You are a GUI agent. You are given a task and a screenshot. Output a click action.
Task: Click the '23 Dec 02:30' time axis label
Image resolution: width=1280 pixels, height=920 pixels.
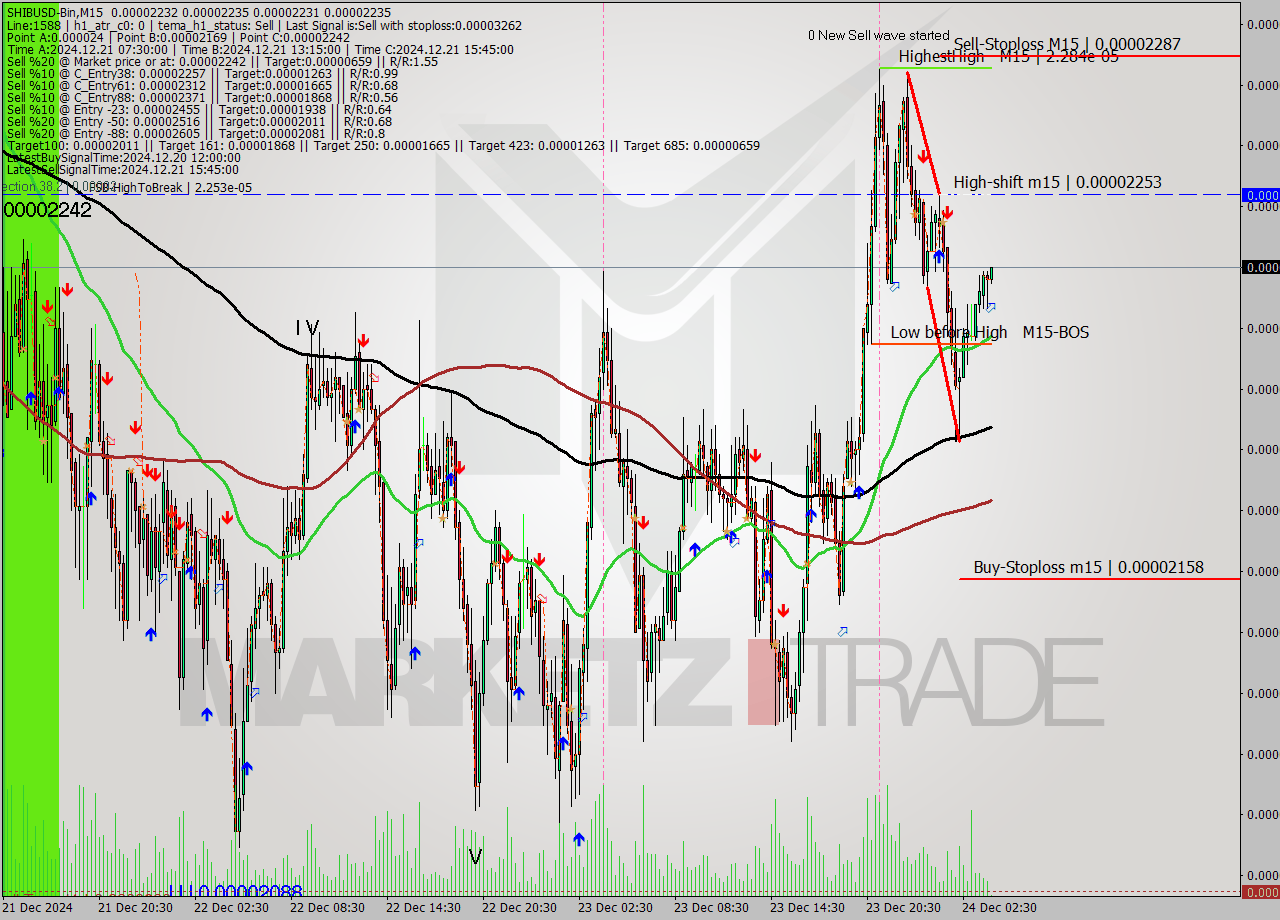(x=615, y=908)
